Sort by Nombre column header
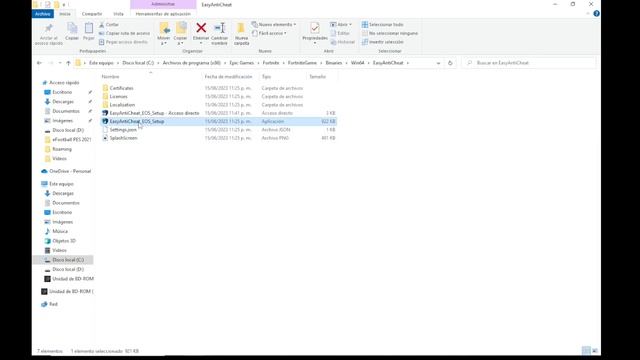This screenshot has height=360, width=640. pos(110,77)
